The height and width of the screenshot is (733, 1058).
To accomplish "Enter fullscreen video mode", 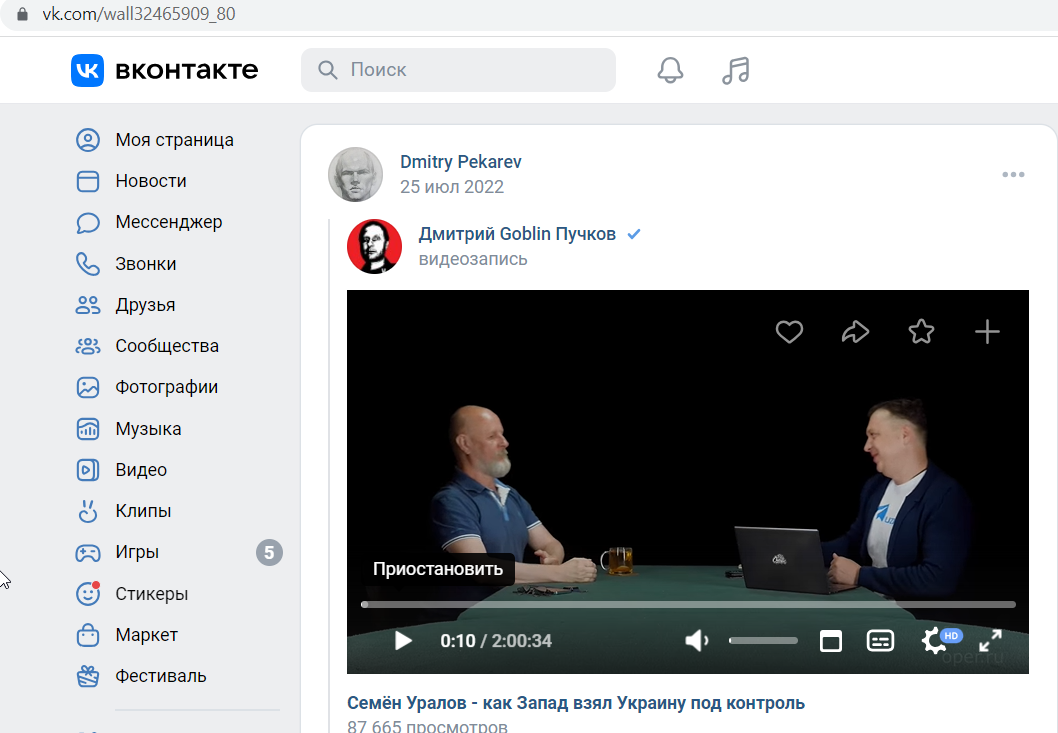I will [991, 641].
